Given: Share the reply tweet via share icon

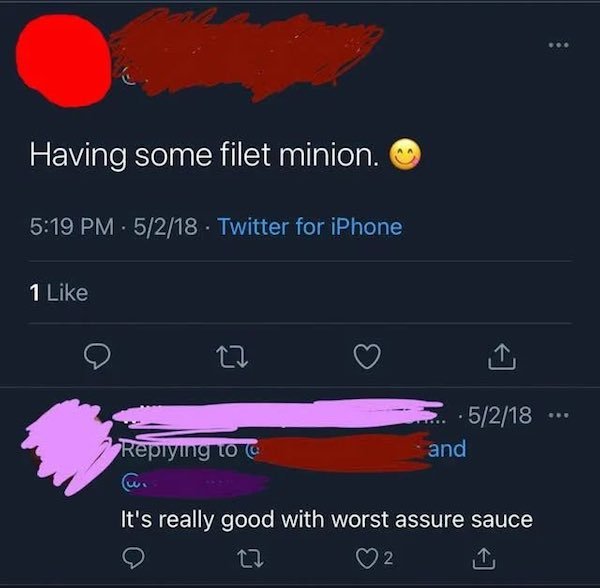Looking at the screenshot, I should point(484,558).
